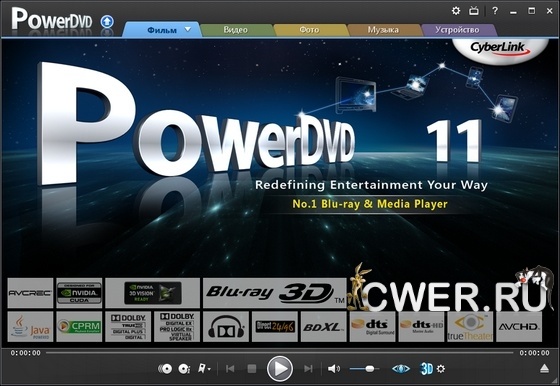This screenshot has height=386, width=560.
Task: Switch to the Видео tab
Action: click(x=235, y=30)
